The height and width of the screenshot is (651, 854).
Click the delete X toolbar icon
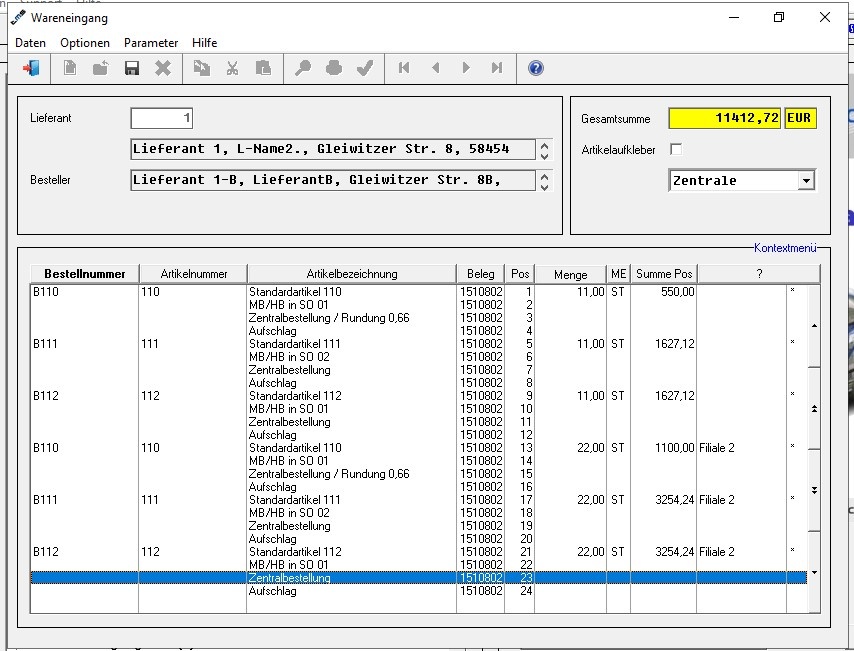pyautogui.click(x=163, y=68)
